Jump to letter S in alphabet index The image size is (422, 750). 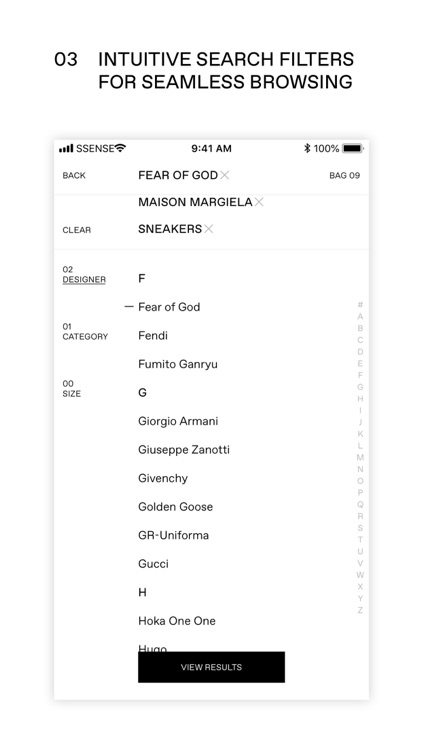tap(360, 528)
